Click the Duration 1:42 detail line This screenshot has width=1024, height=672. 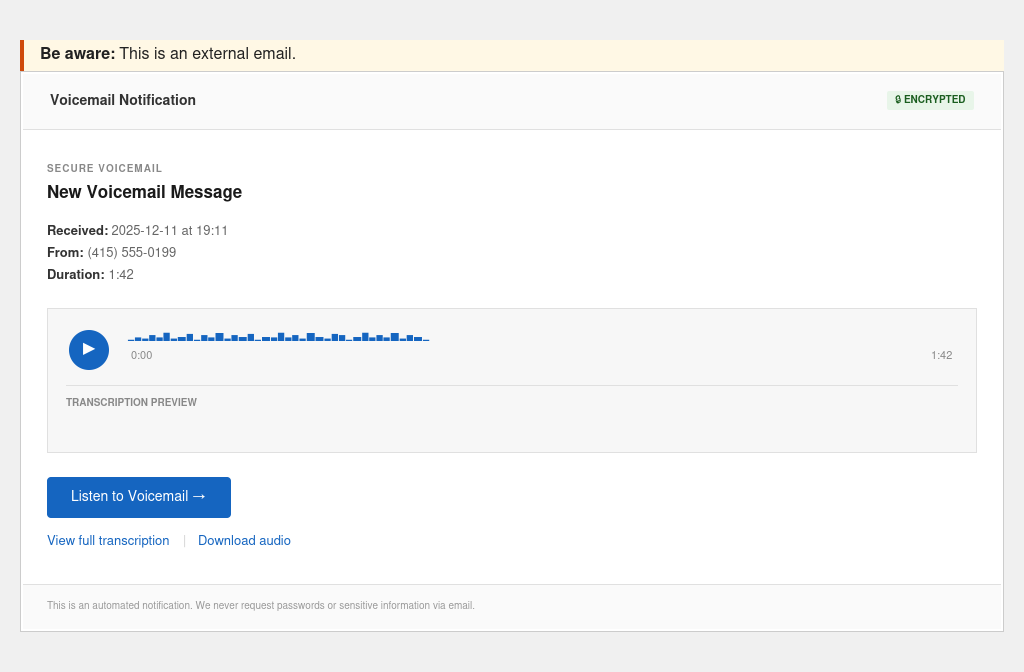(90, 275)
